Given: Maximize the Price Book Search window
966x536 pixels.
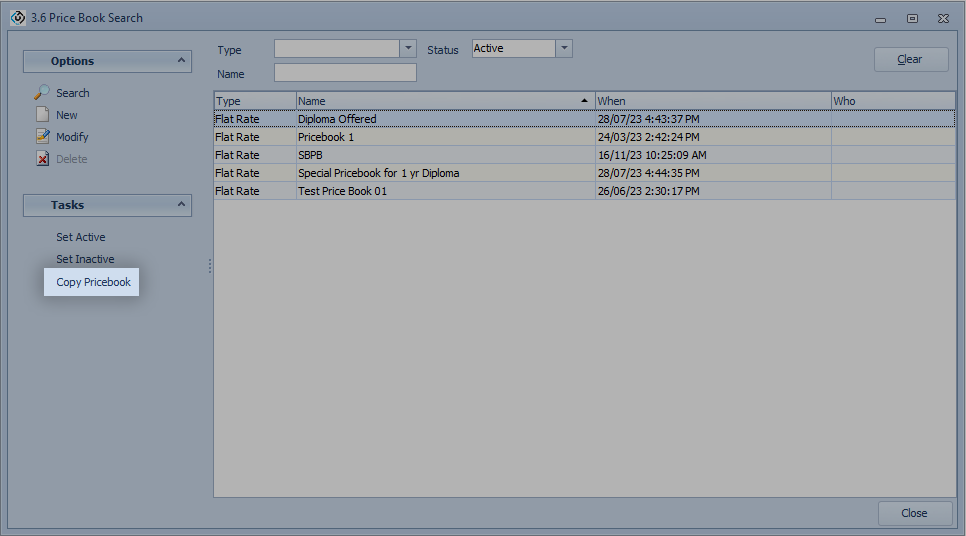Looking at the screenshot, I should tap(912, 18).
